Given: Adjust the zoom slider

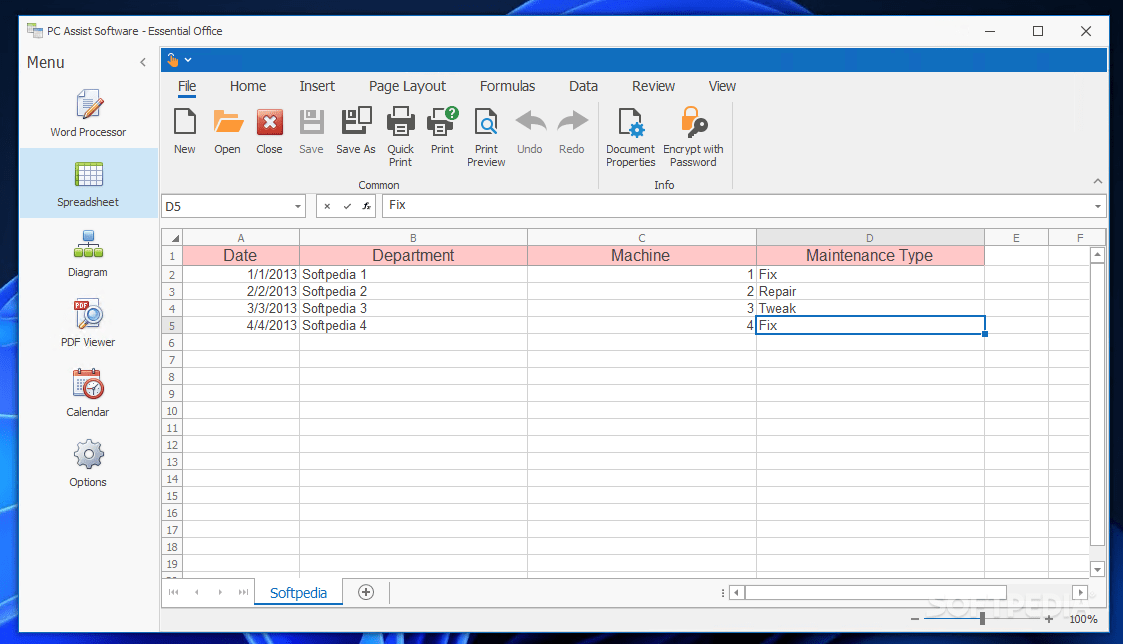Looking at the screenshot, I should pyautogui.click(x=980, y=618).
